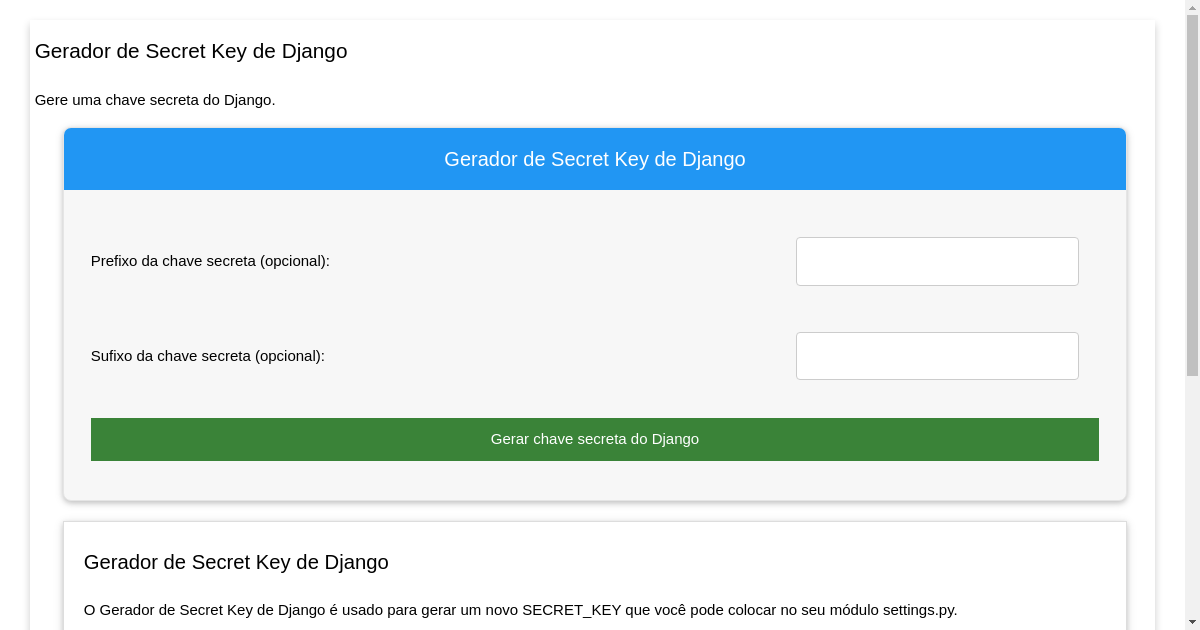This screenshot has height=630, width=1200.
Task: Click the blue header banner area
Action: (594, 157)
